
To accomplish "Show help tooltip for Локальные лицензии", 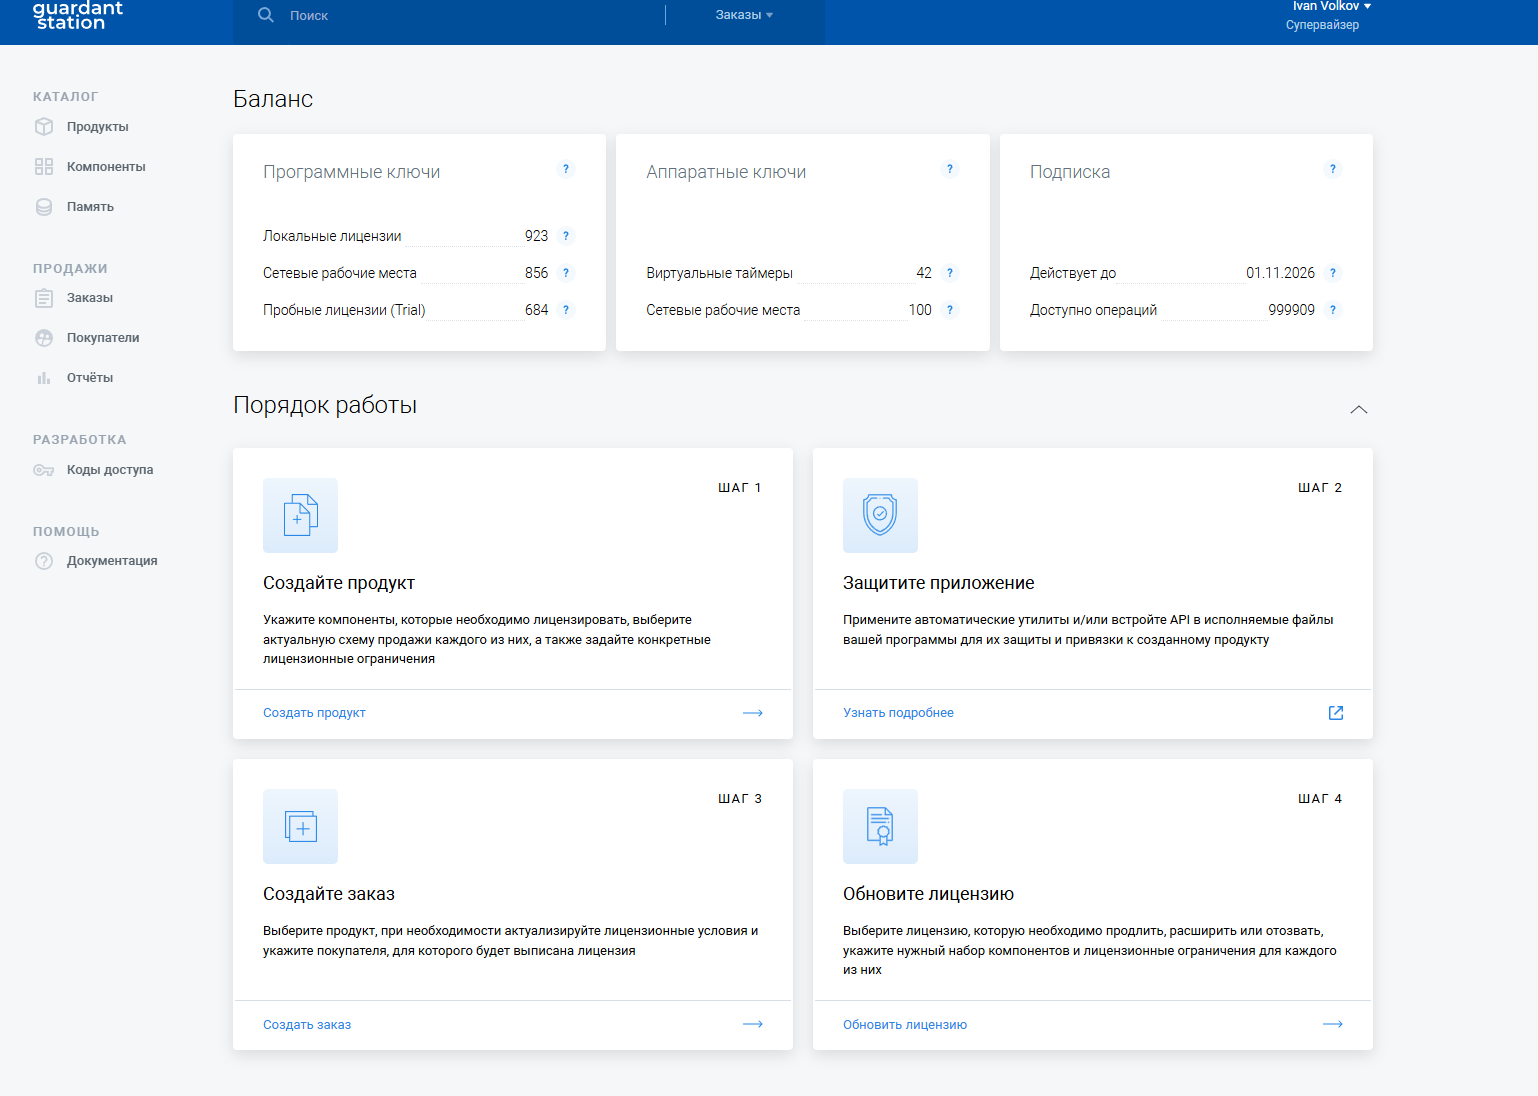I will pos(566,236).
